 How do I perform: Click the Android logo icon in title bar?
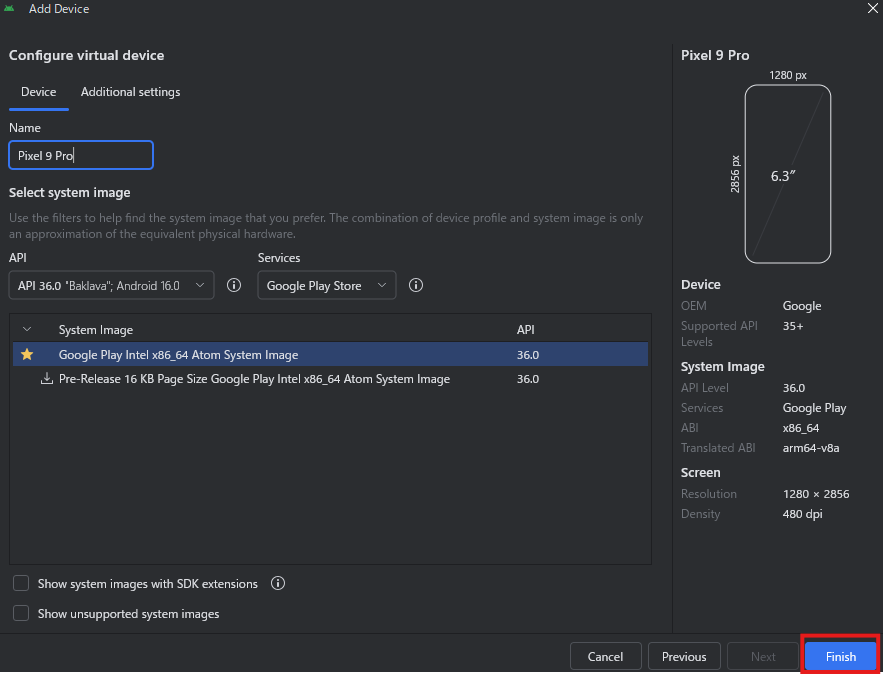click(9, 8)
